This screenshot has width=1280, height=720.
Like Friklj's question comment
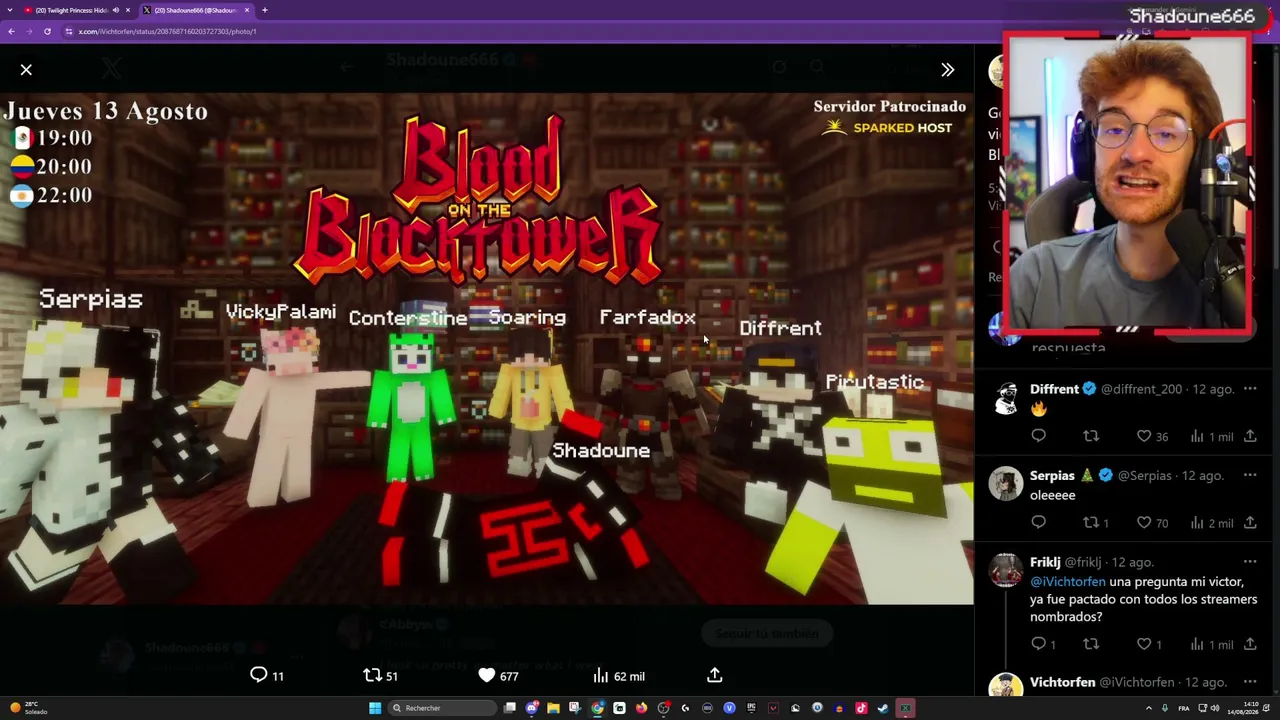point(1149,644)
